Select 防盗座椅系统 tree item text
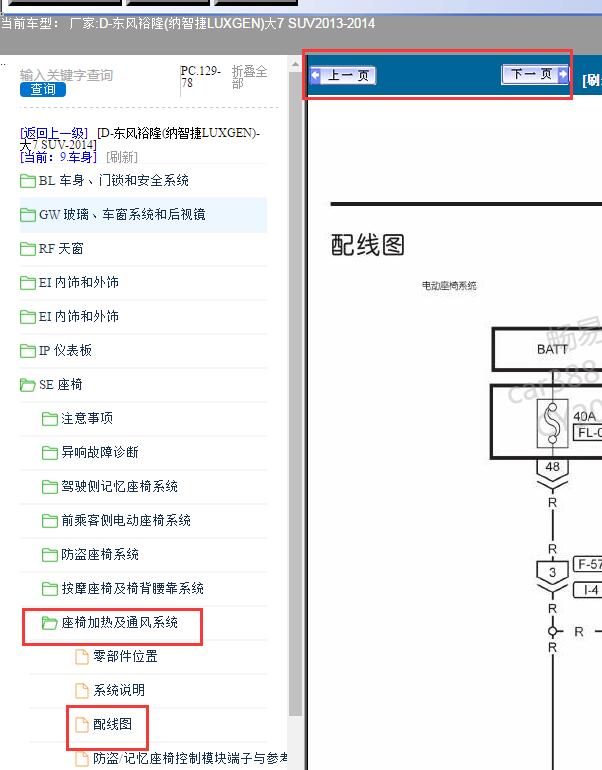This screenshot has height=770, width=602. (x=100, y=554)
